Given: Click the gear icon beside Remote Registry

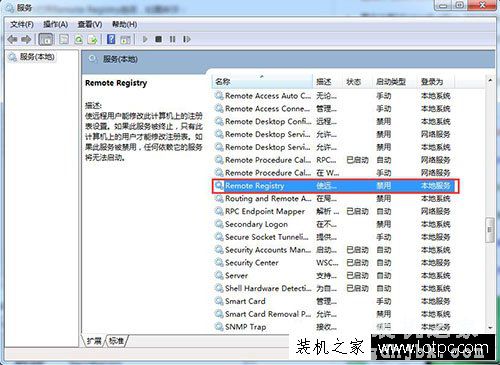Looking at the screenshot, I should coord(219,186).
